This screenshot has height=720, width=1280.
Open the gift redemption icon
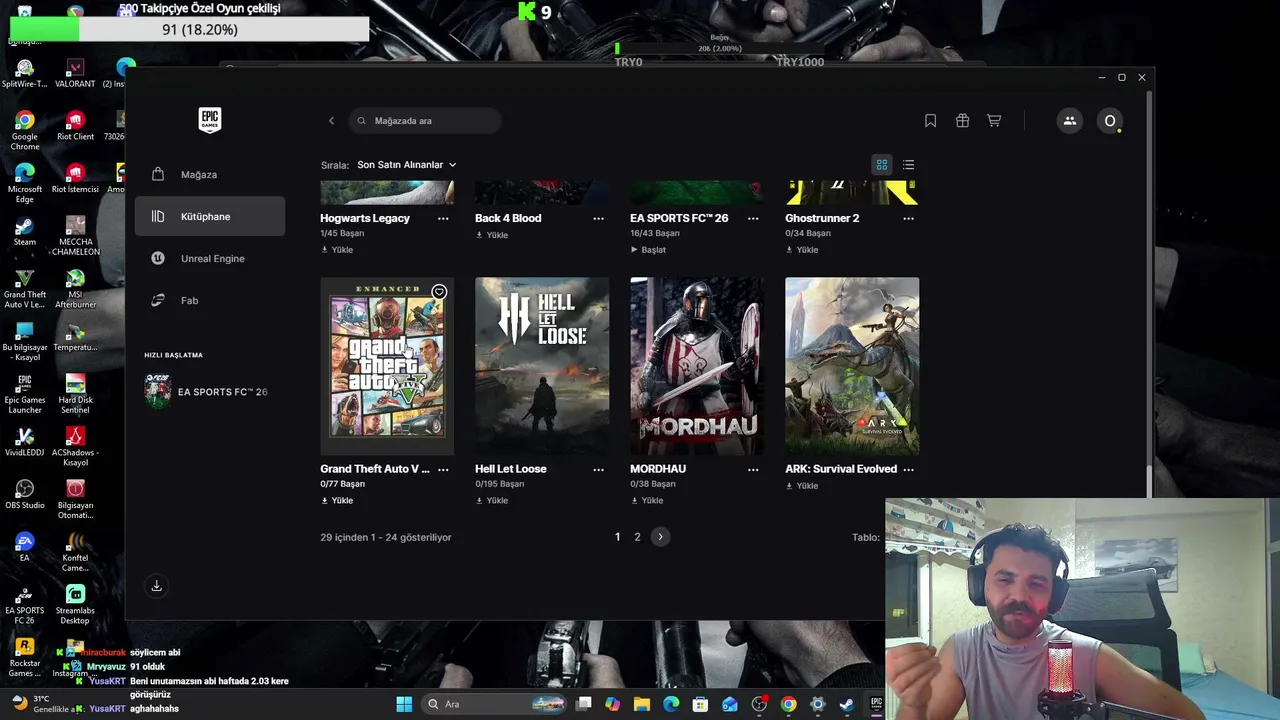[962, 121]
